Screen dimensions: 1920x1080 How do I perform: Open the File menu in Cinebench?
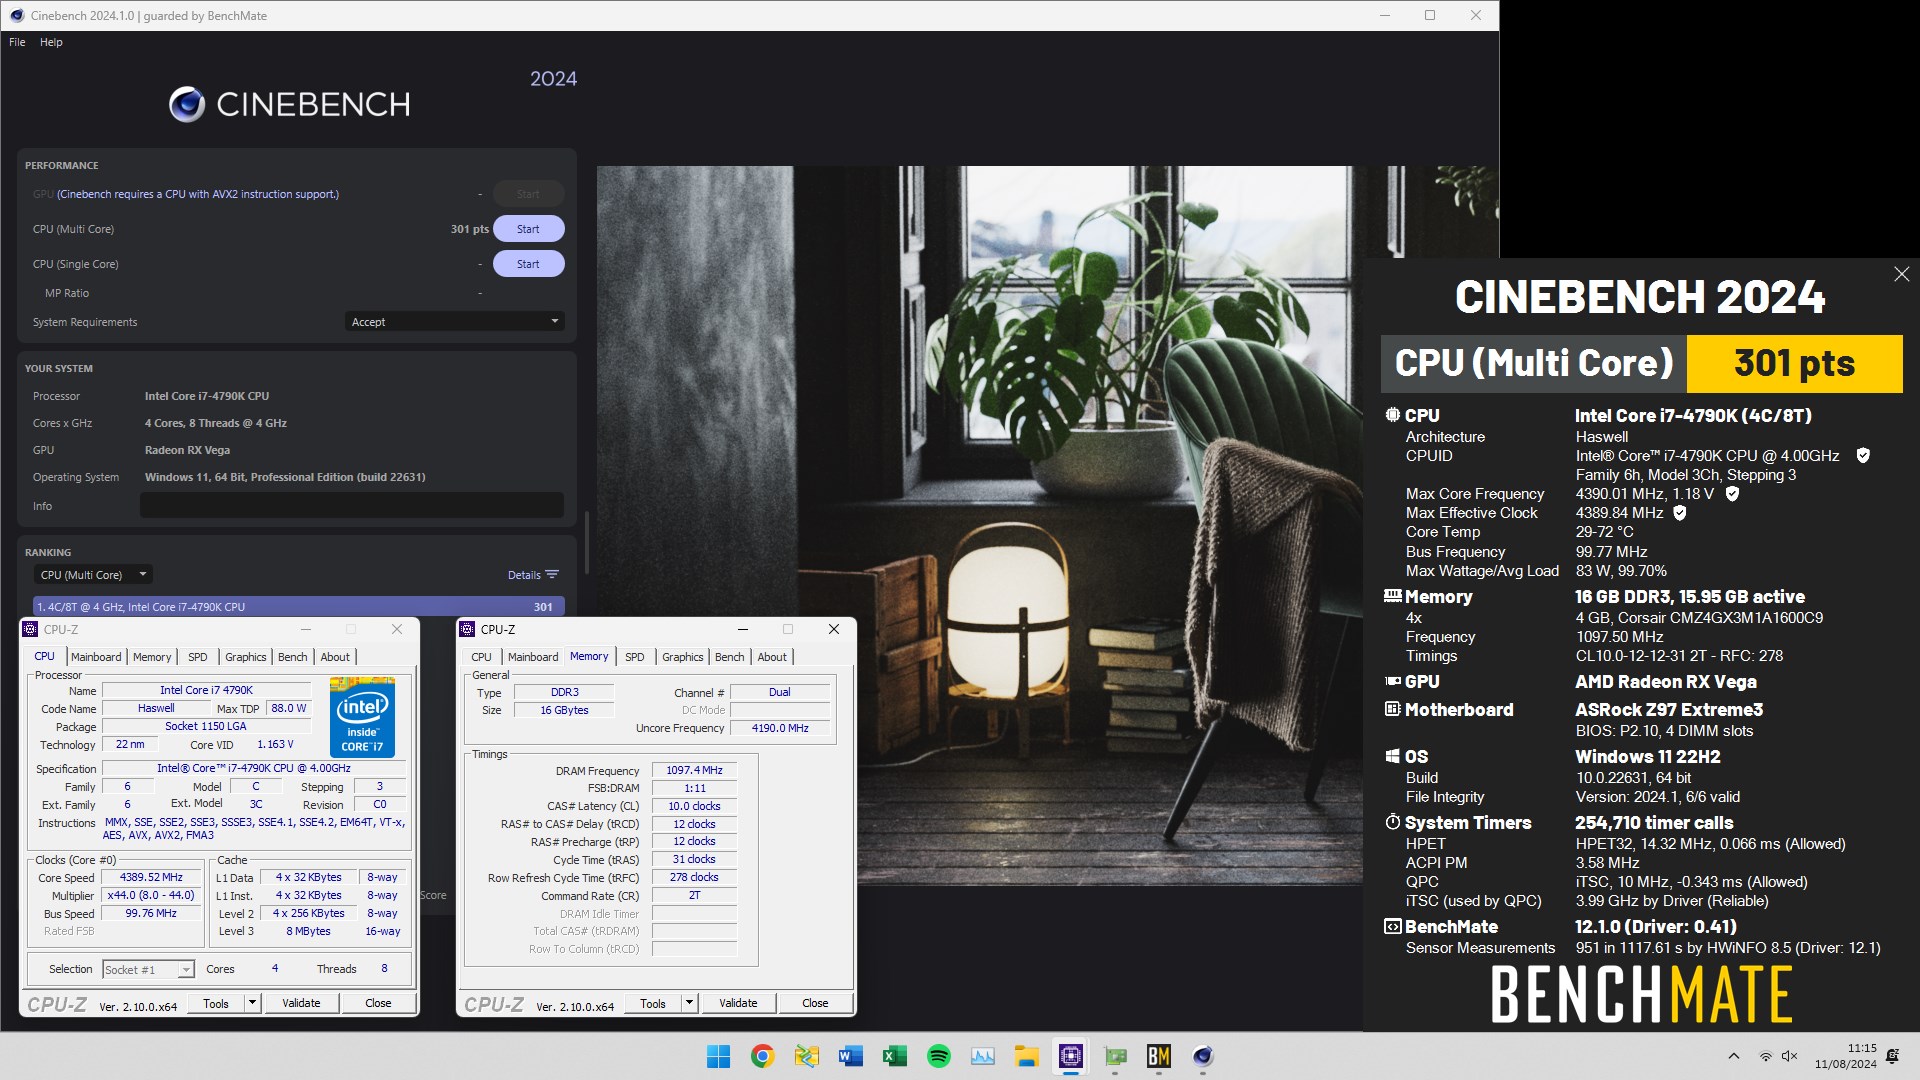click(x=17, y=42)
